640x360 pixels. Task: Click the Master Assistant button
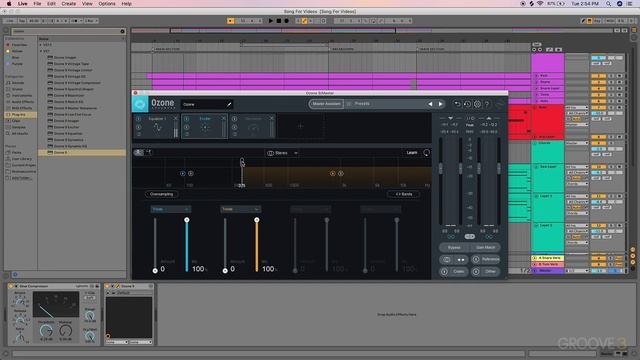coord(326,104)
